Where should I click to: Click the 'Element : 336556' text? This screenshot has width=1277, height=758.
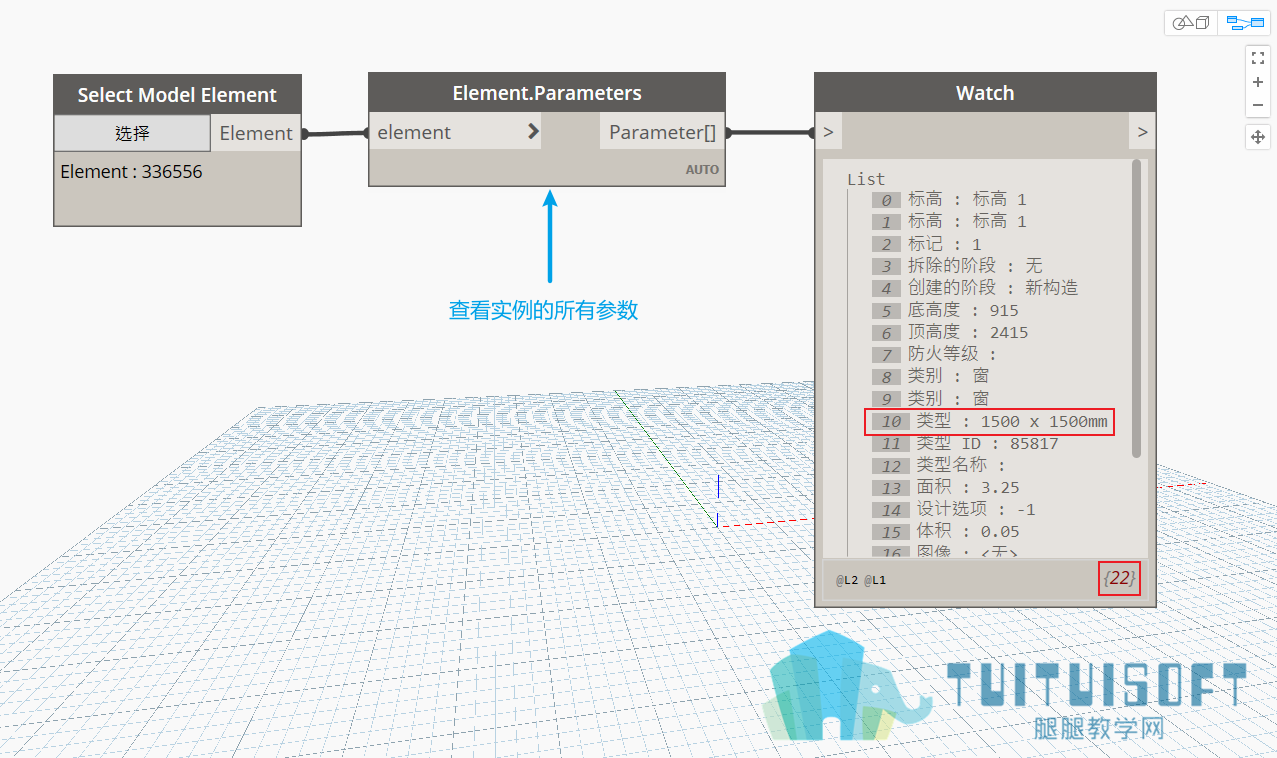click(131, 172)
